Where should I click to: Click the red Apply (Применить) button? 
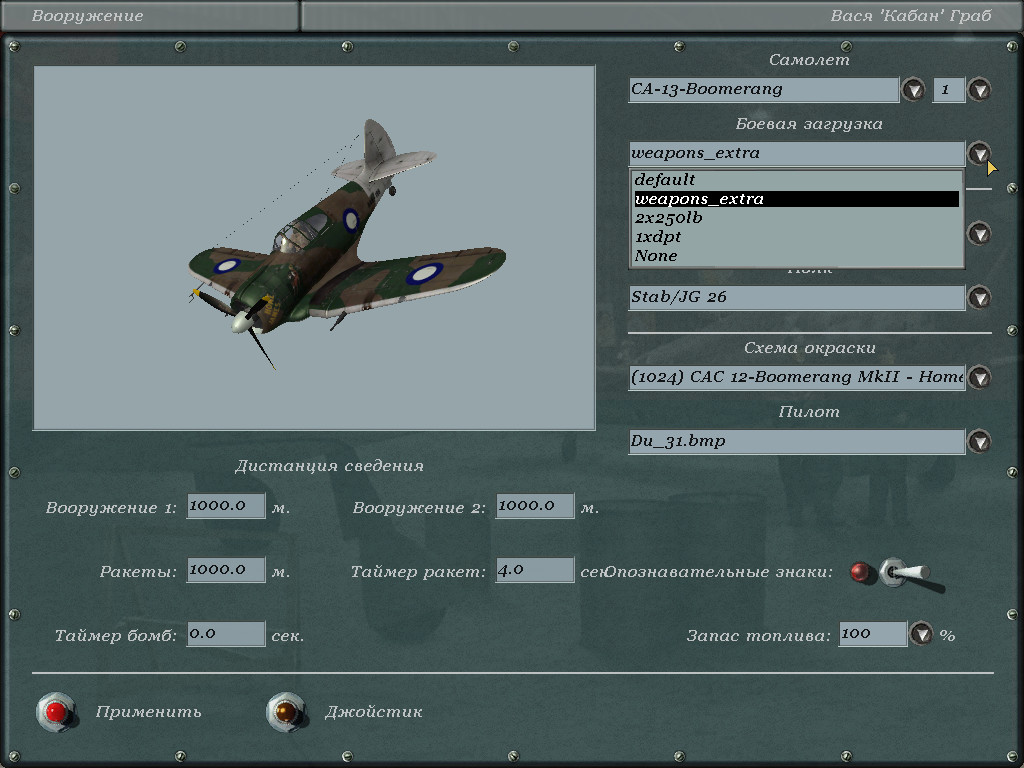coord(56,712)
